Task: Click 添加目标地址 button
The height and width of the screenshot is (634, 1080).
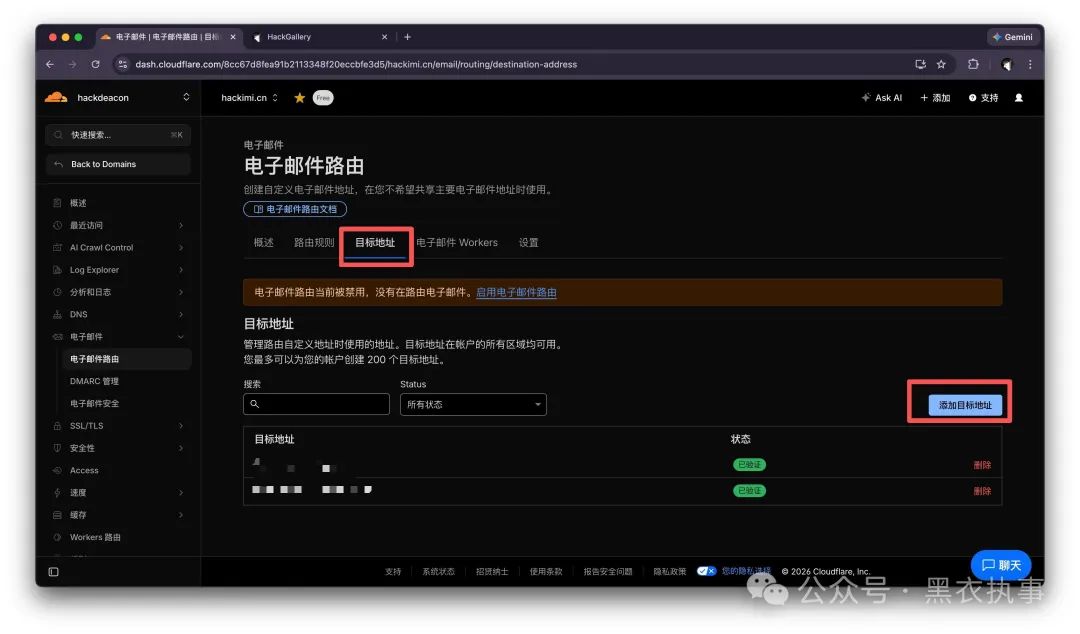Action: click(x=965, y=405)
